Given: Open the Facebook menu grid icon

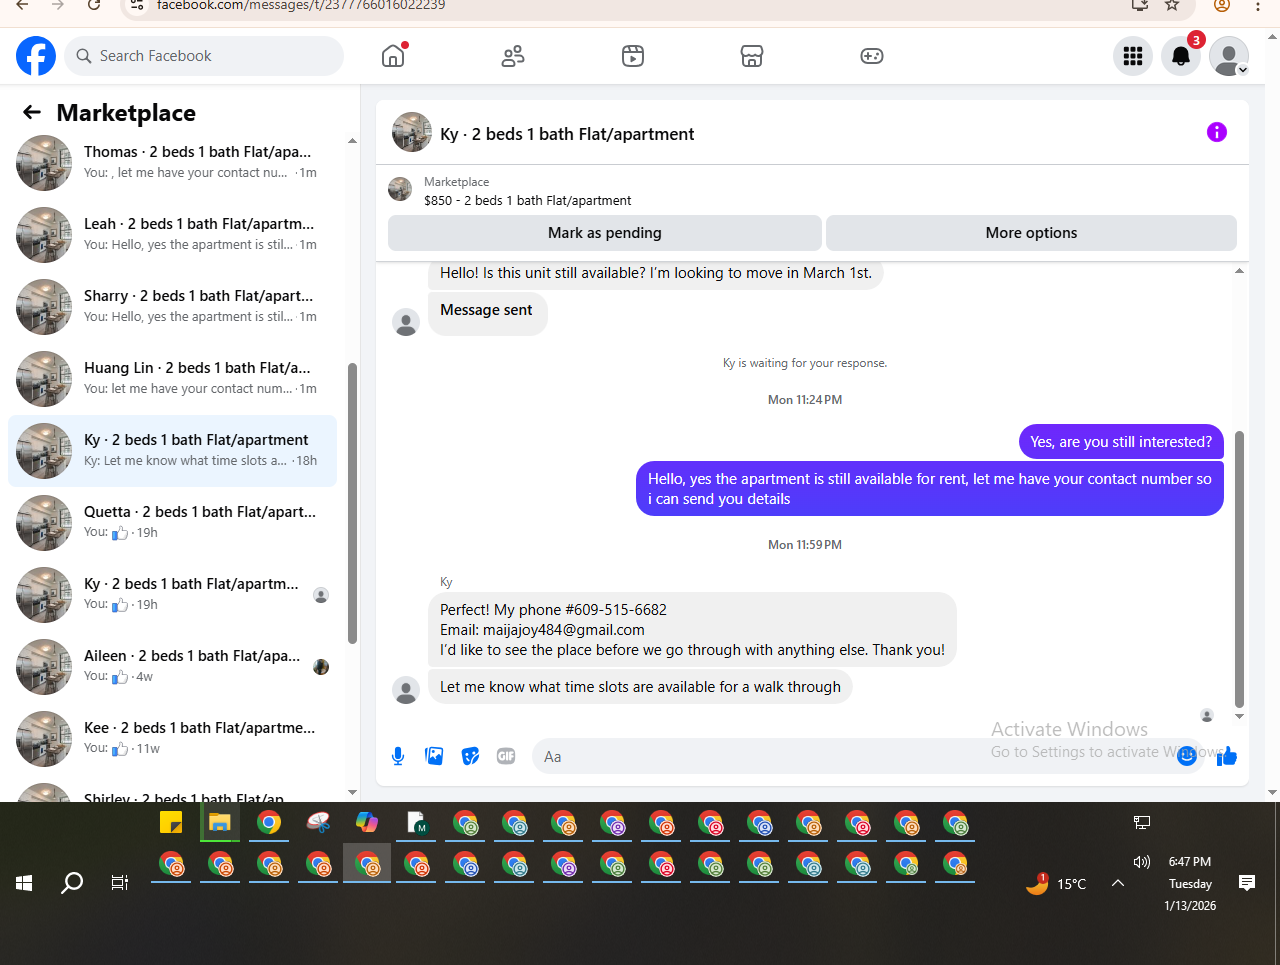Looking at the screenshot, I should (1133, 56).
